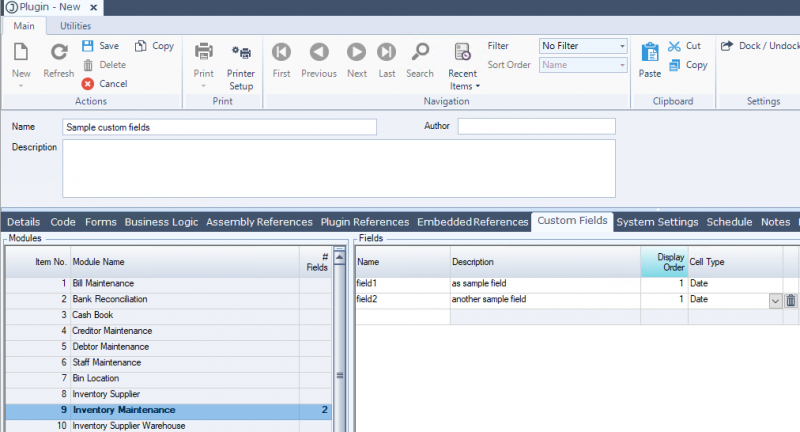
Task: Expand the Cell Type dropdown for field2
Action: (775, 300)
